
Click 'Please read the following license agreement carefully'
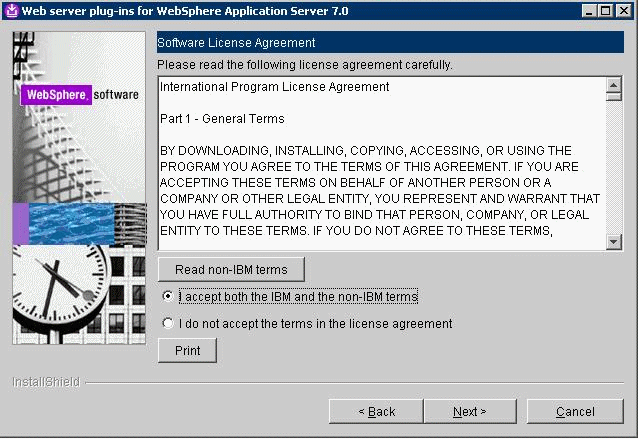click(305, 65)
